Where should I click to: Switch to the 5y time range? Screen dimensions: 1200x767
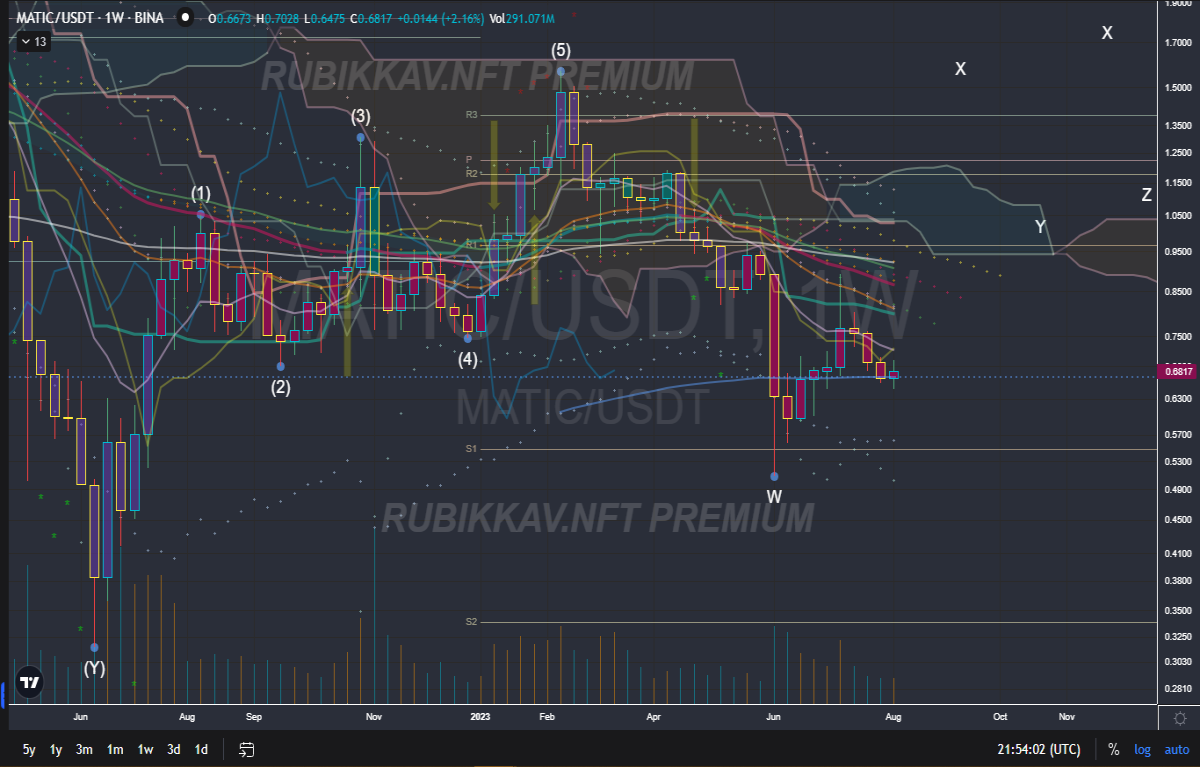click(29, 749)
